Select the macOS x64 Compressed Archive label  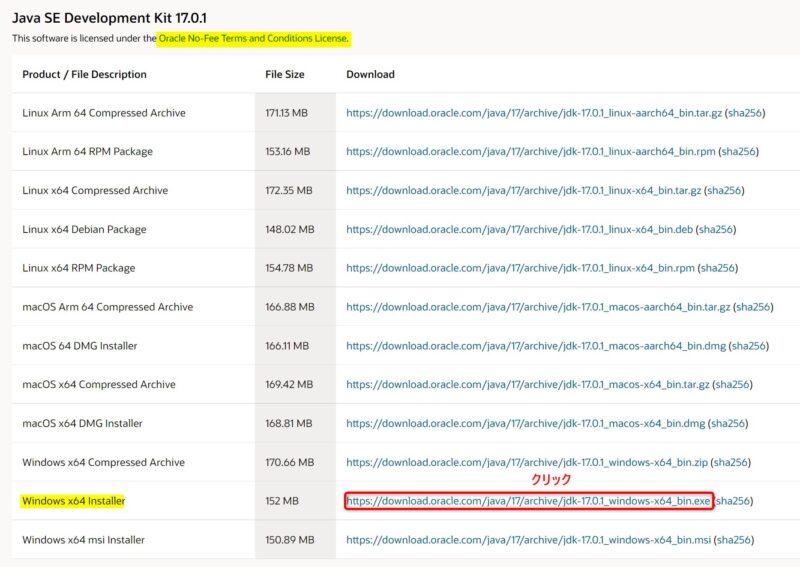99,384
